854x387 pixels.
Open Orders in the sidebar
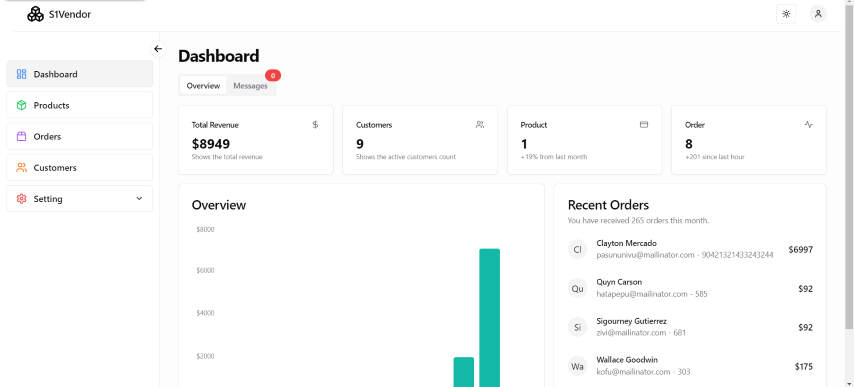[80, 137]
